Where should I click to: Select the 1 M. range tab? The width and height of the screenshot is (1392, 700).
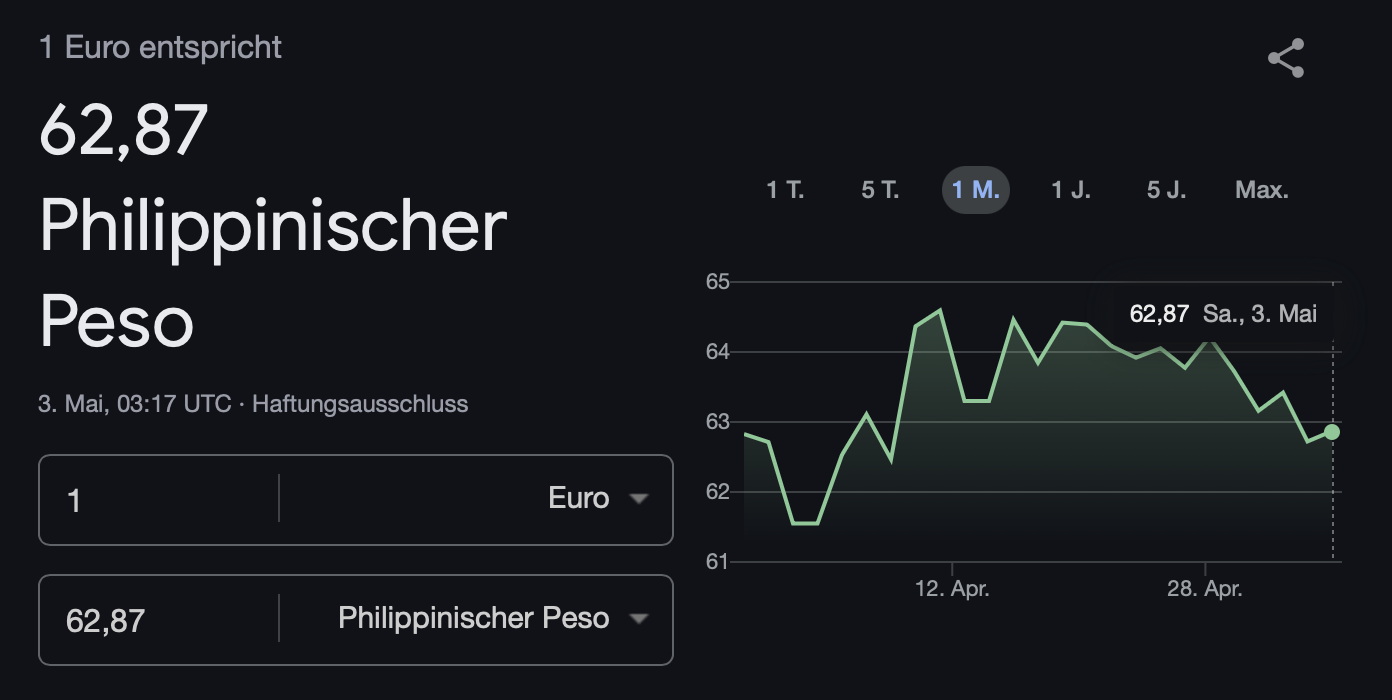tap(976, 190)
